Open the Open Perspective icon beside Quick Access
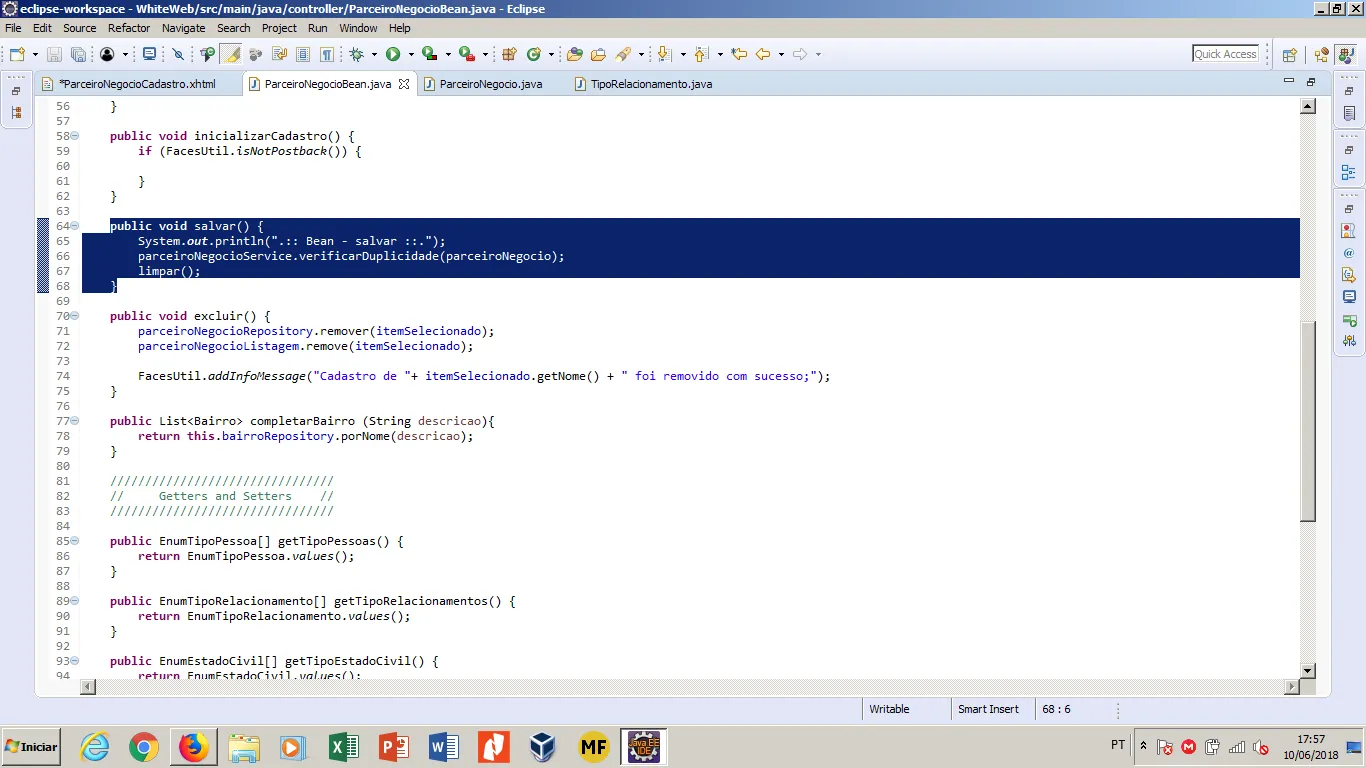The height and width of the screenshot is (768, 1366). (1289, 55)
